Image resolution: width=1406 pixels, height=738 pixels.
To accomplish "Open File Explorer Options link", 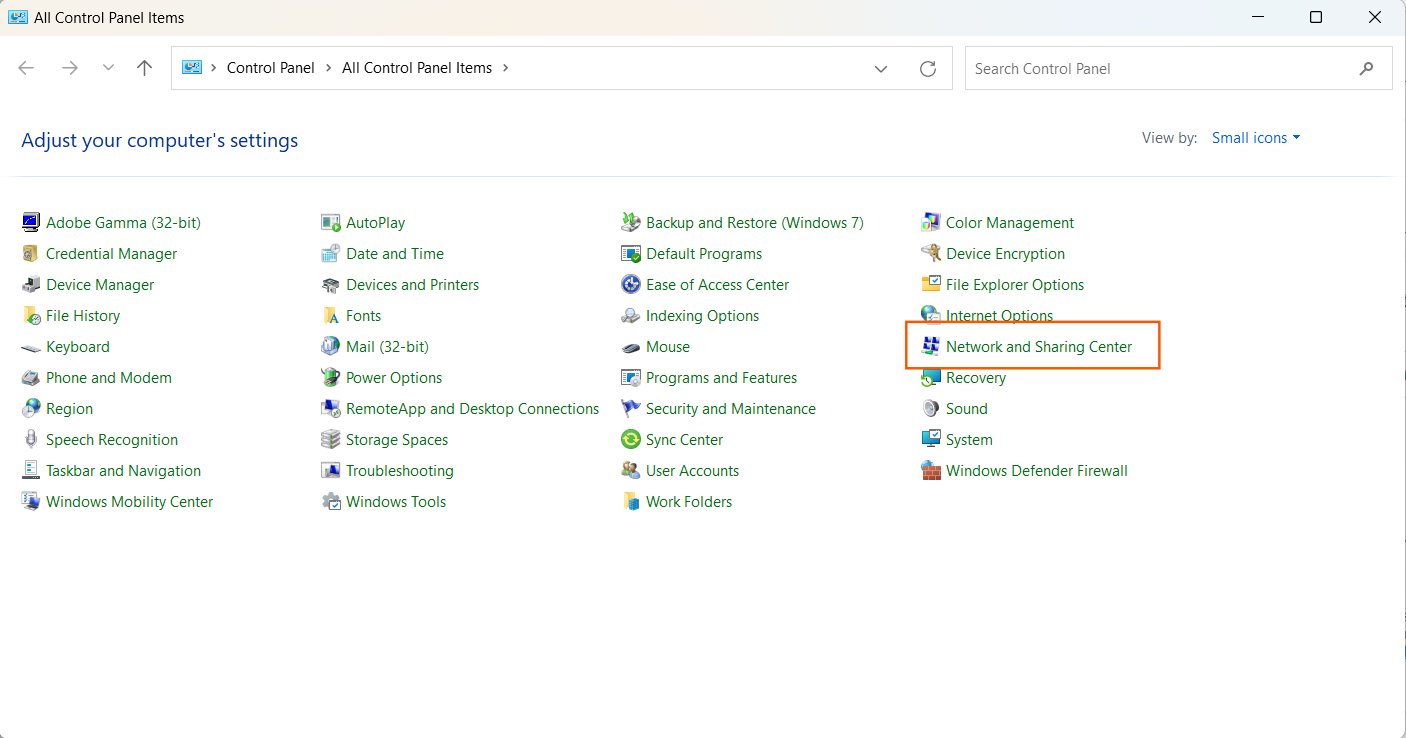I will tap(1015, 284).
